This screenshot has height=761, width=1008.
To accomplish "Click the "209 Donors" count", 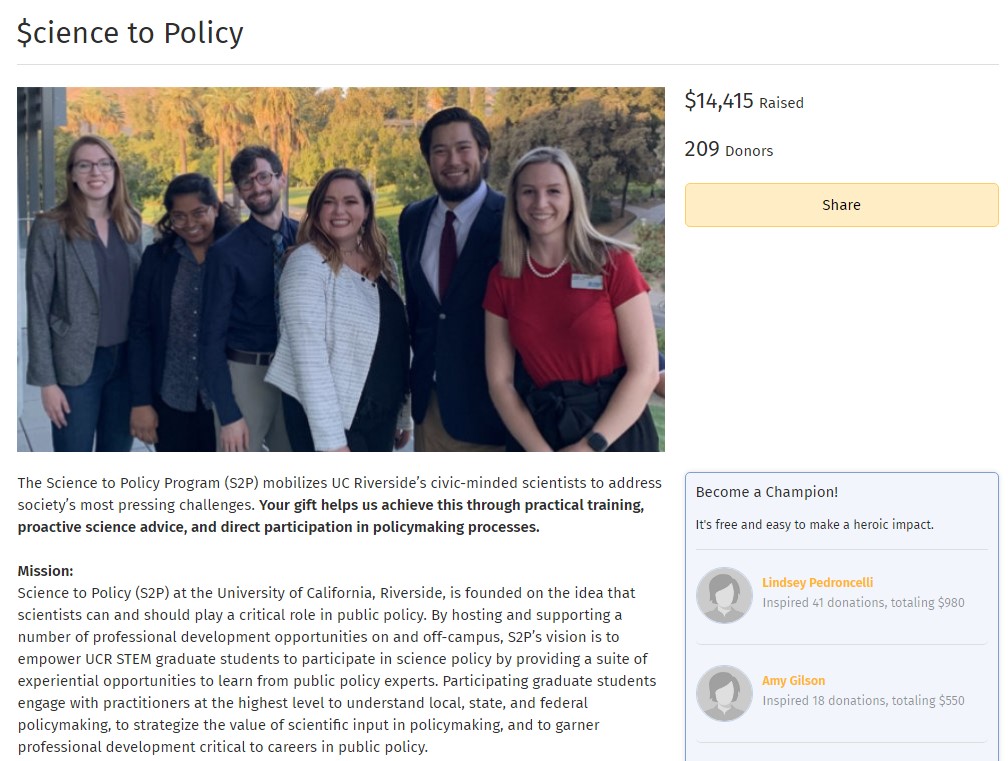I will (728, 150).
